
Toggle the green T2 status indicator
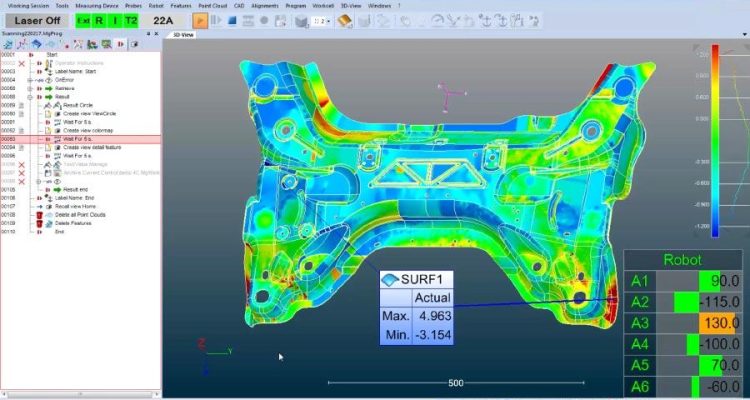pos(131,21)
